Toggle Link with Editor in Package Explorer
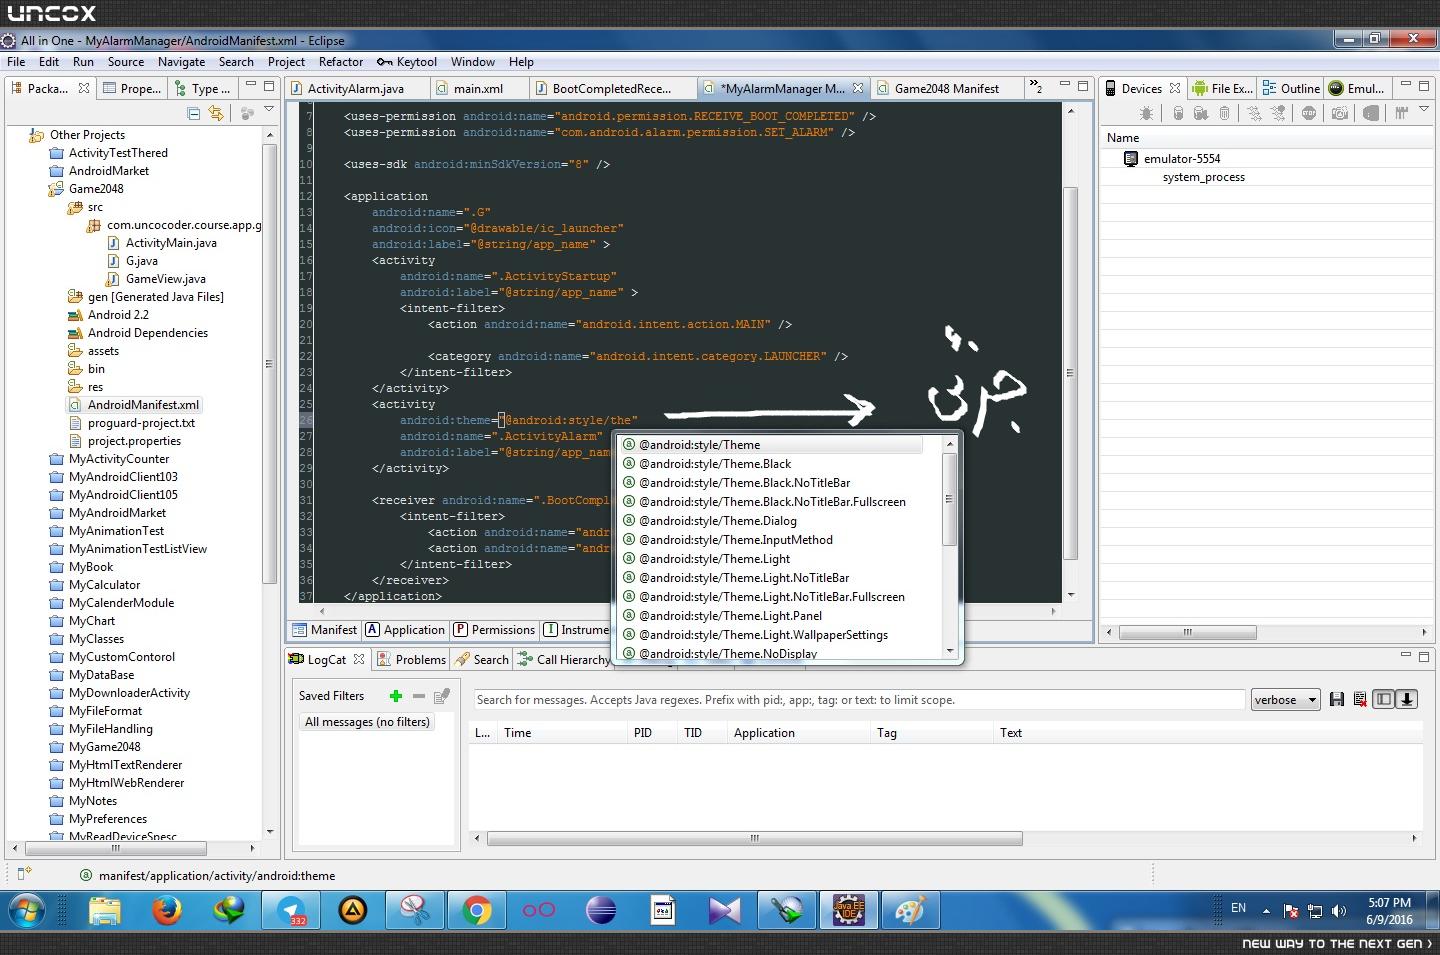1440x955 pixels. [215, 113]
